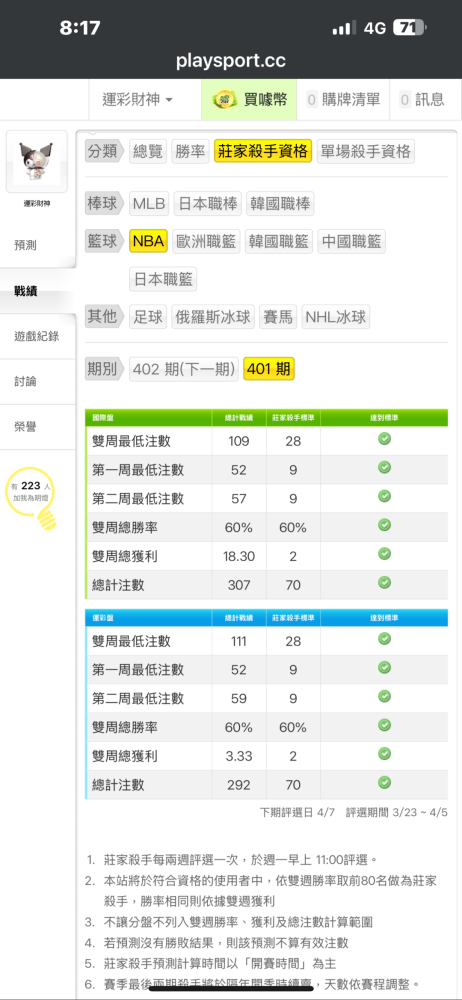Select the 莊家殺手資格 category filter
Image resolution: width=462 pixels, height=1000 pixels.
(x=263, y=151)
